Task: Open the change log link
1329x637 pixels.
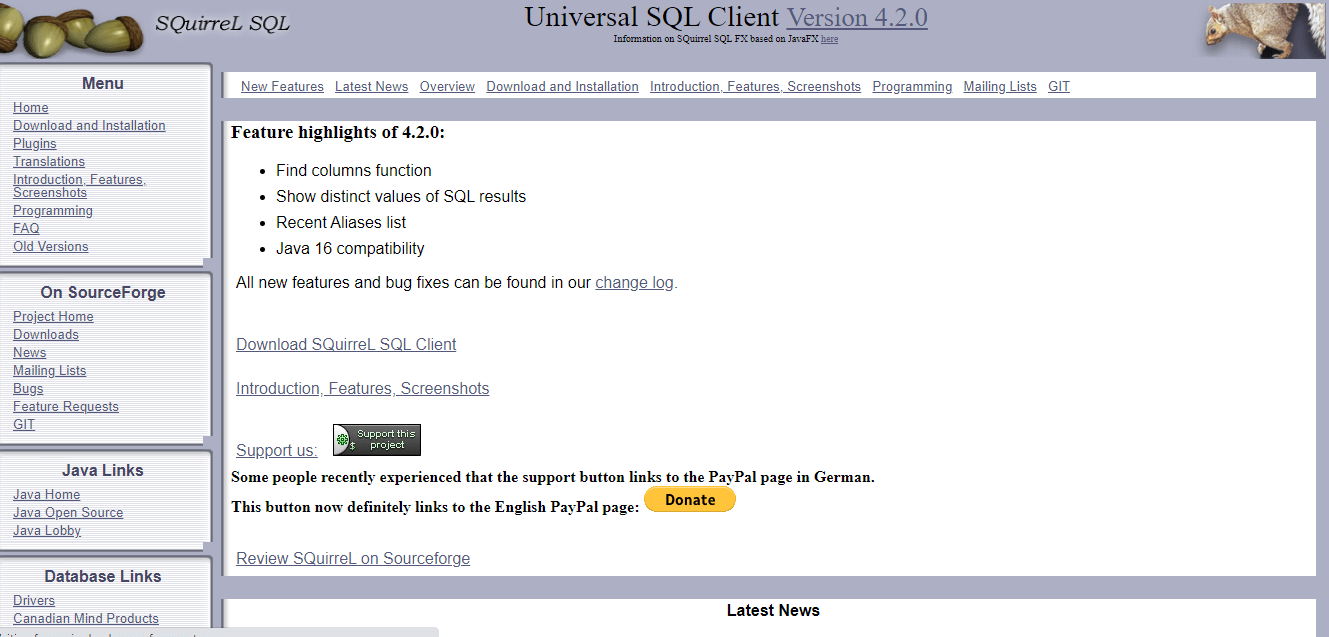Action: 634,283
